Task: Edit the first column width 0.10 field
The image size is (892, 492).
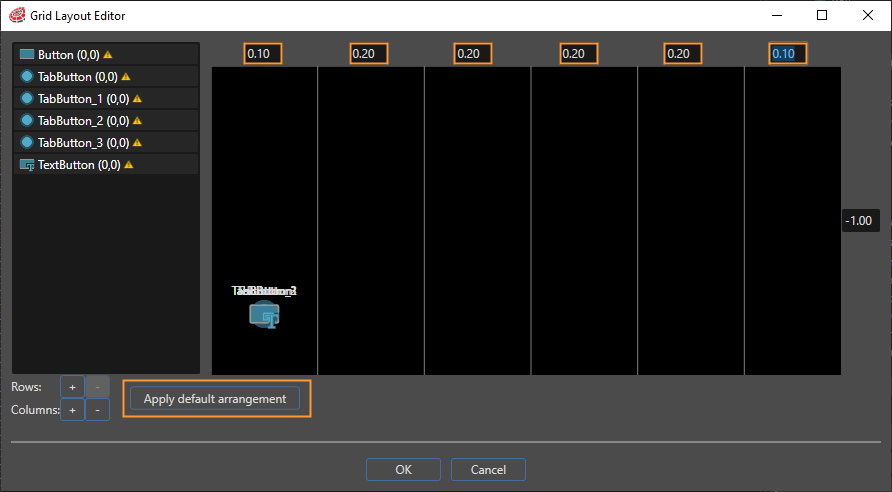Action: tap(263, 53)
